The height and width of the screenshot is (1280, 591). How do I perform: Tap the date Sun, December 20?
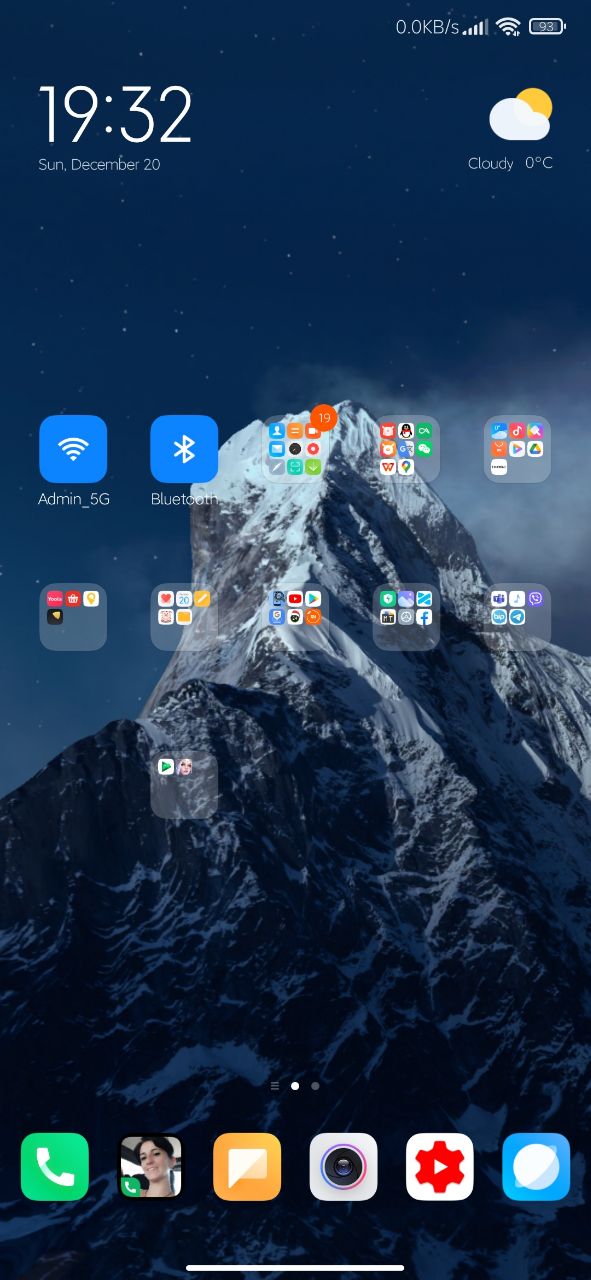click(x=99, y=164)
